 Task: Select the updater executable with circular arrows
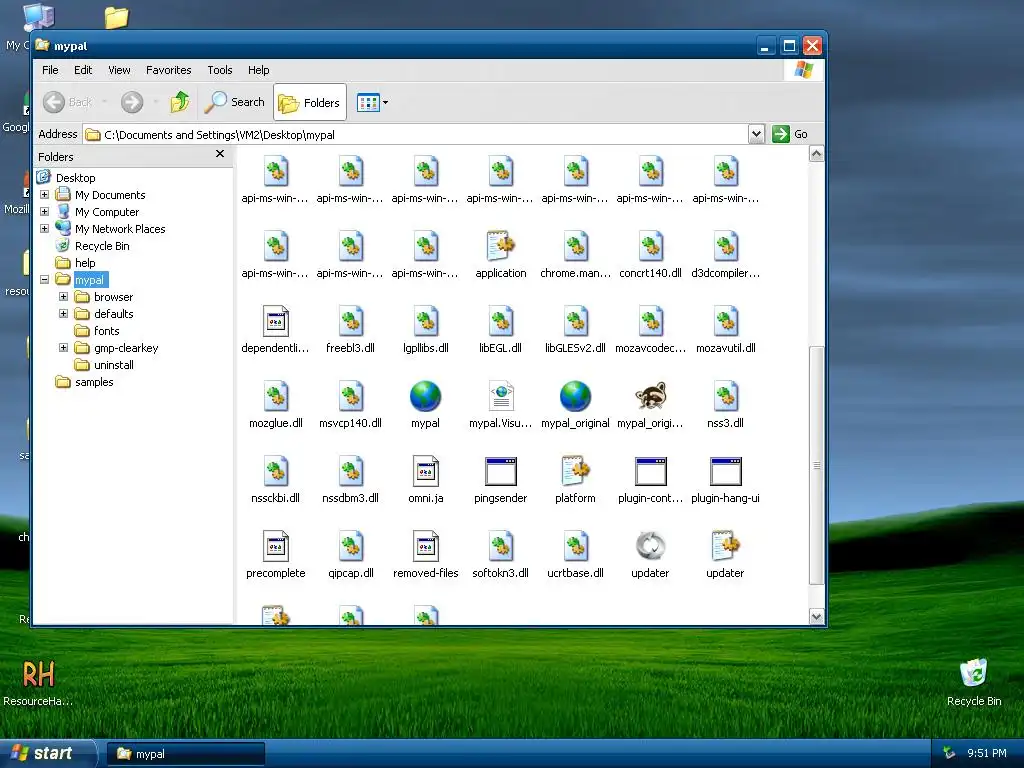tap(650, 547)
